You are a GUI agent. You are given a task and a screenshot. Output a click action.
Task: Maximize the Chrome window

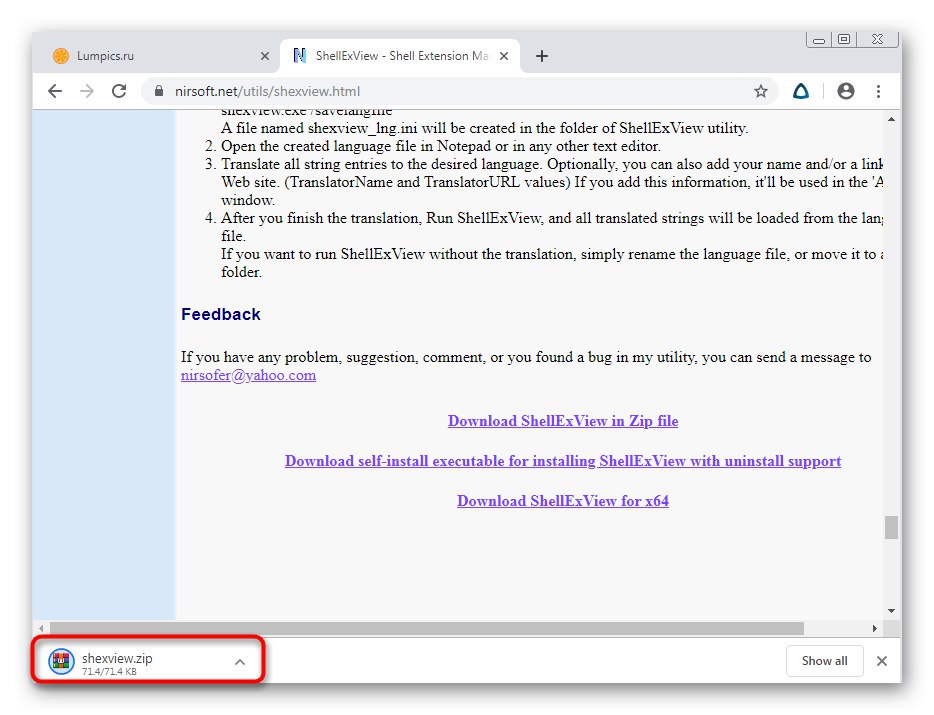click(843, 39)
